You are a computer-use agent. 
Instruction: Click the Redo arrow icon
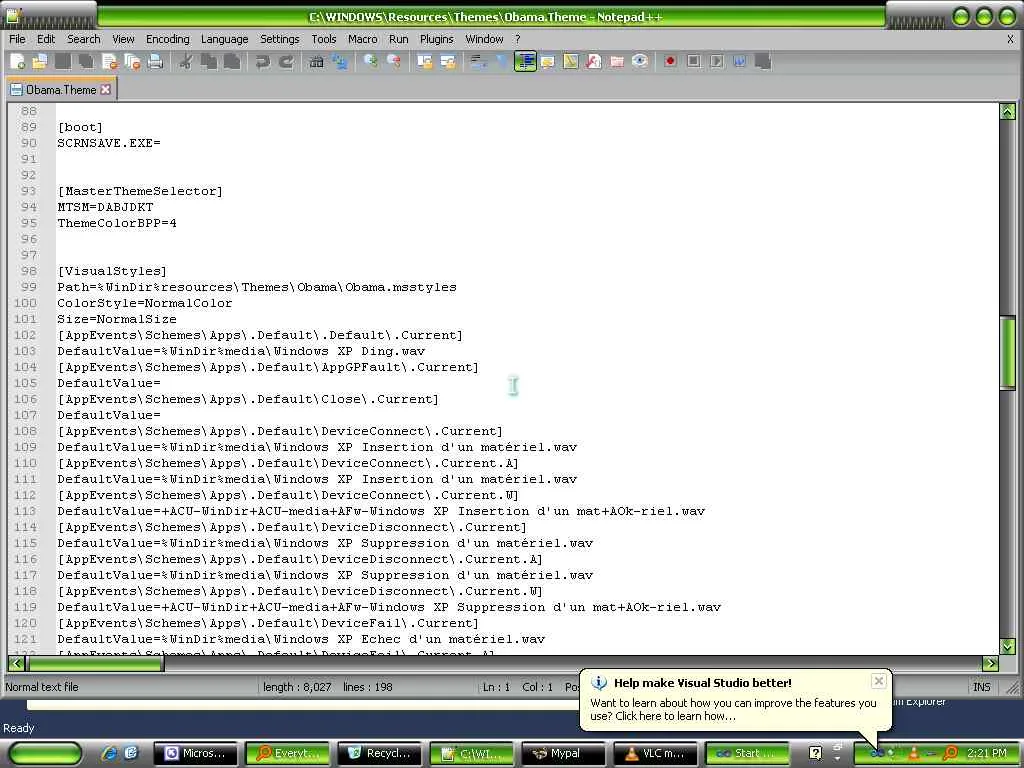tap(285, 61)
